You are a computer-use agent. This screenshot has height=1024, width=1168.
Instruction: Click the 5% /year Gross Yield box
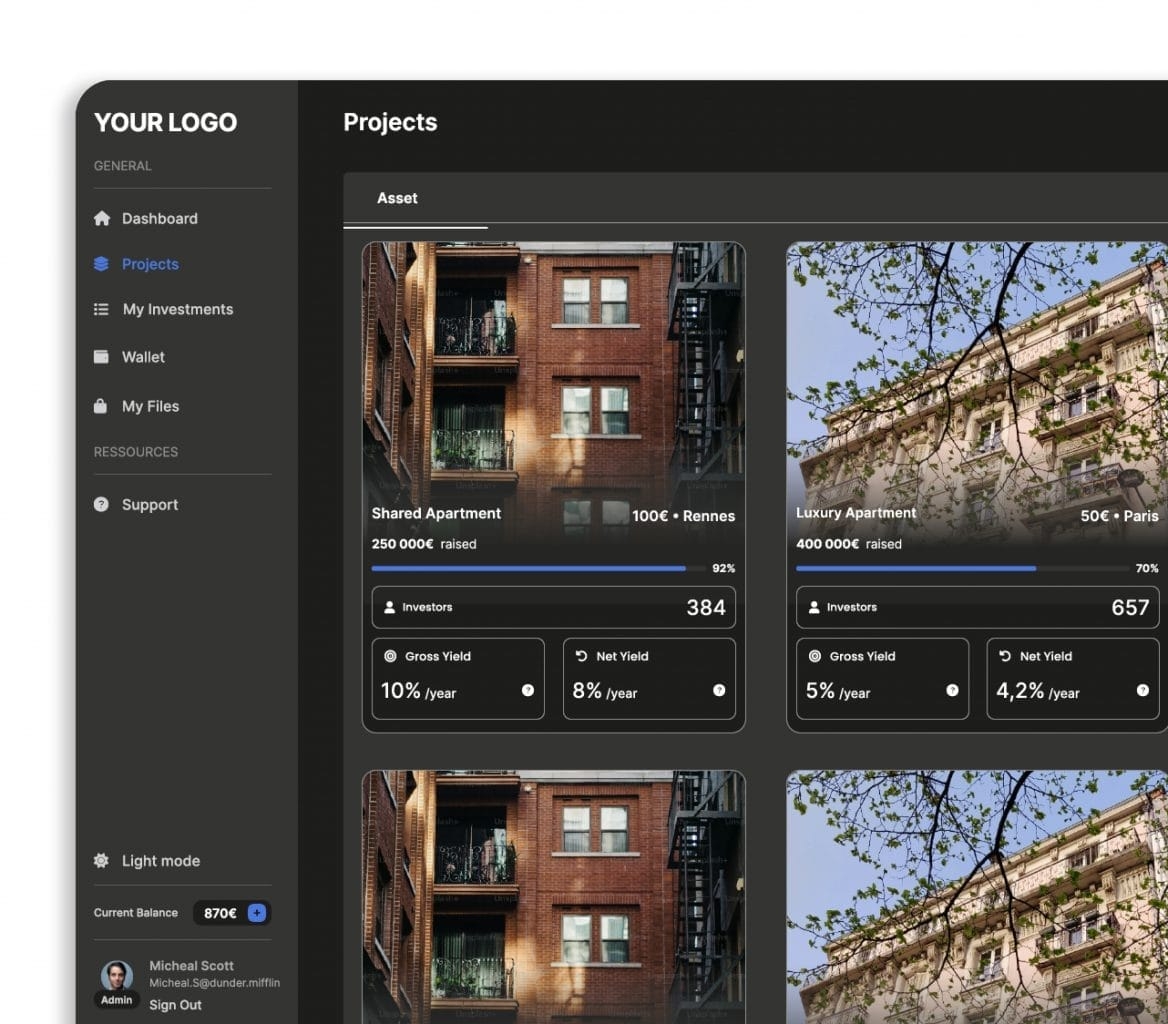(883, 678)
